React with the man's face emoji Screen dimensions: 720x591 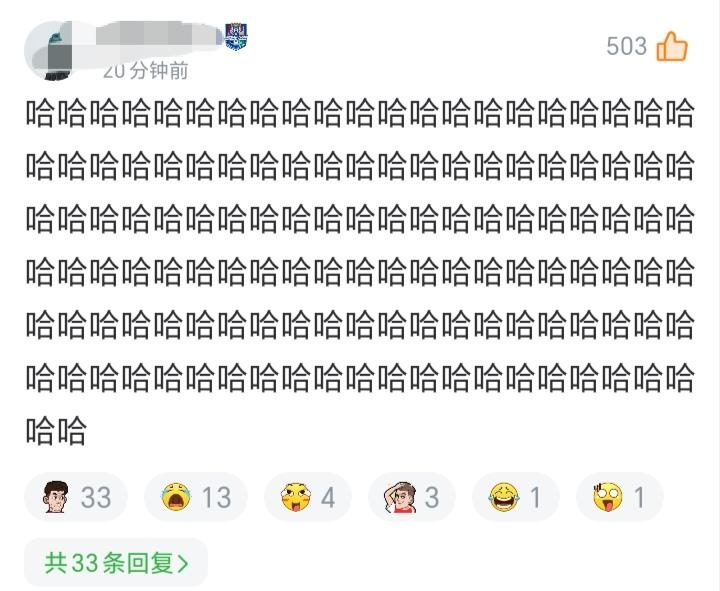coord(56,497)
